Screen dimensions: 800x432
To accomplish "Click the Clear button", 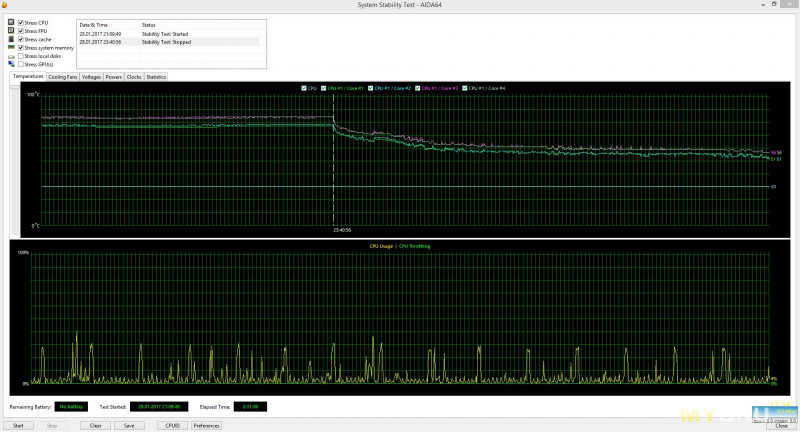I will tap(95, 425).
